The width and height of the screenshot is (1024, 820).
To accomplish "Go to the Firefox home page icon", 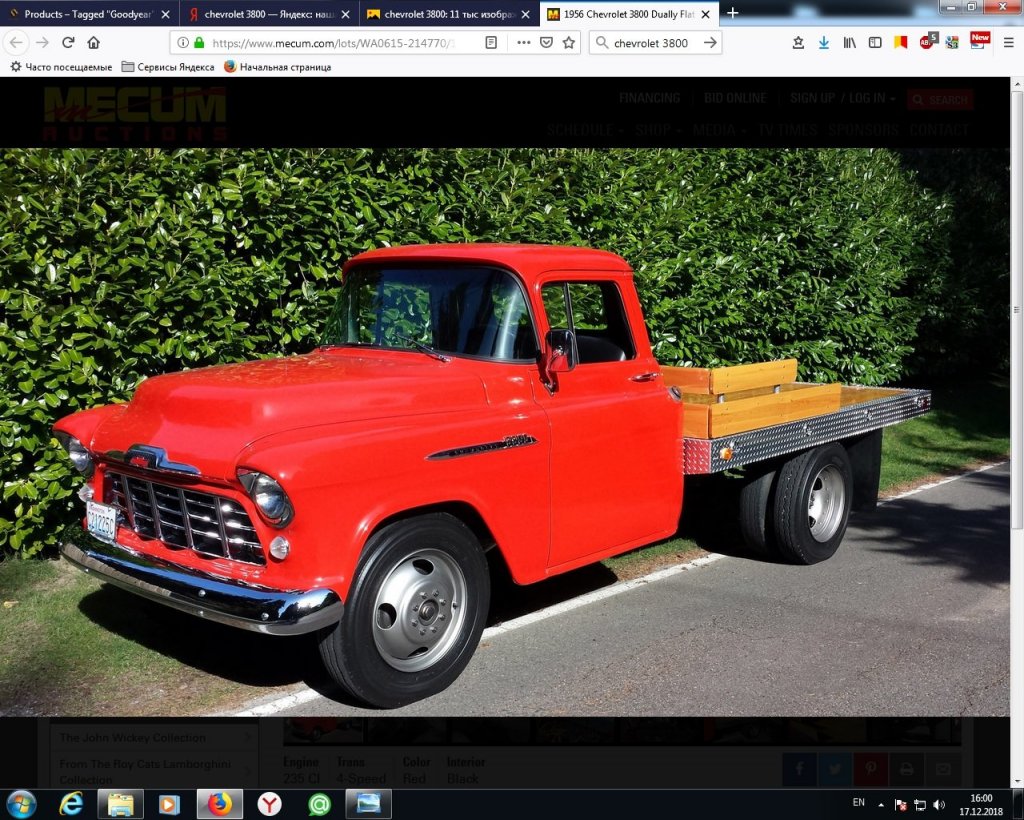I will pos(93,43).
